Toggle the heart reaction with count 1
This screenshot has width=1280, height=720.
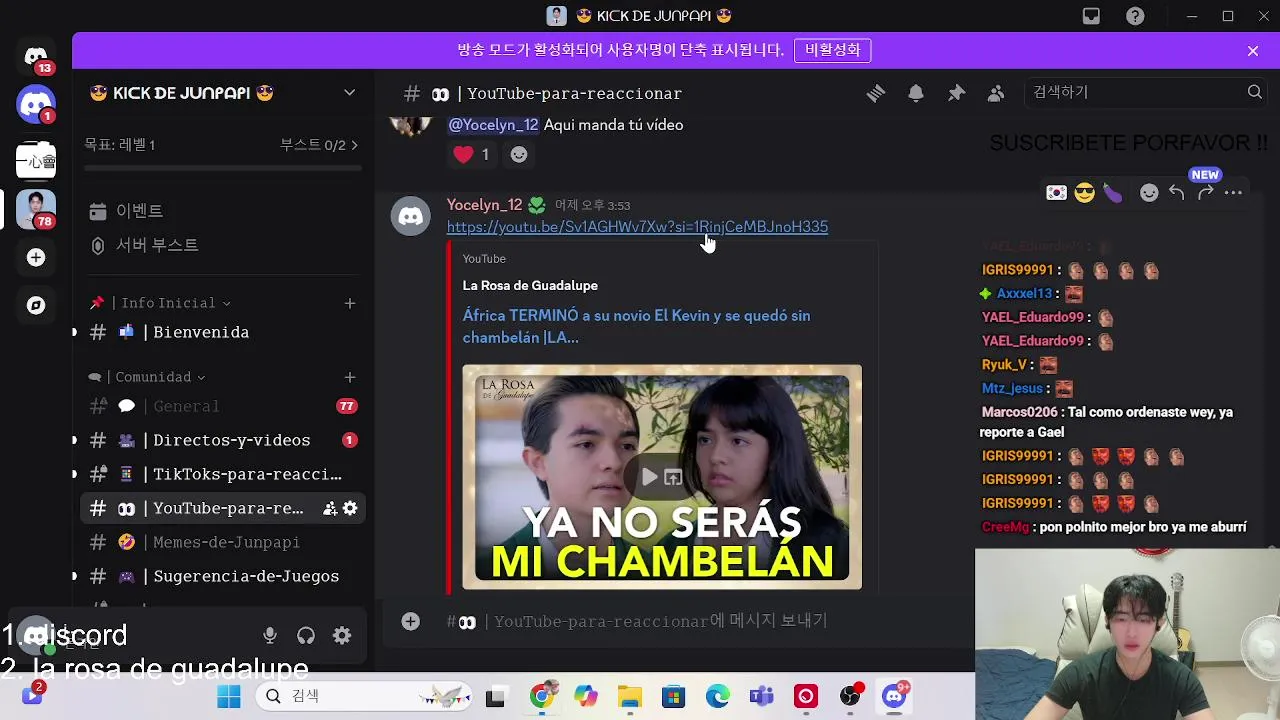(471, 154)
